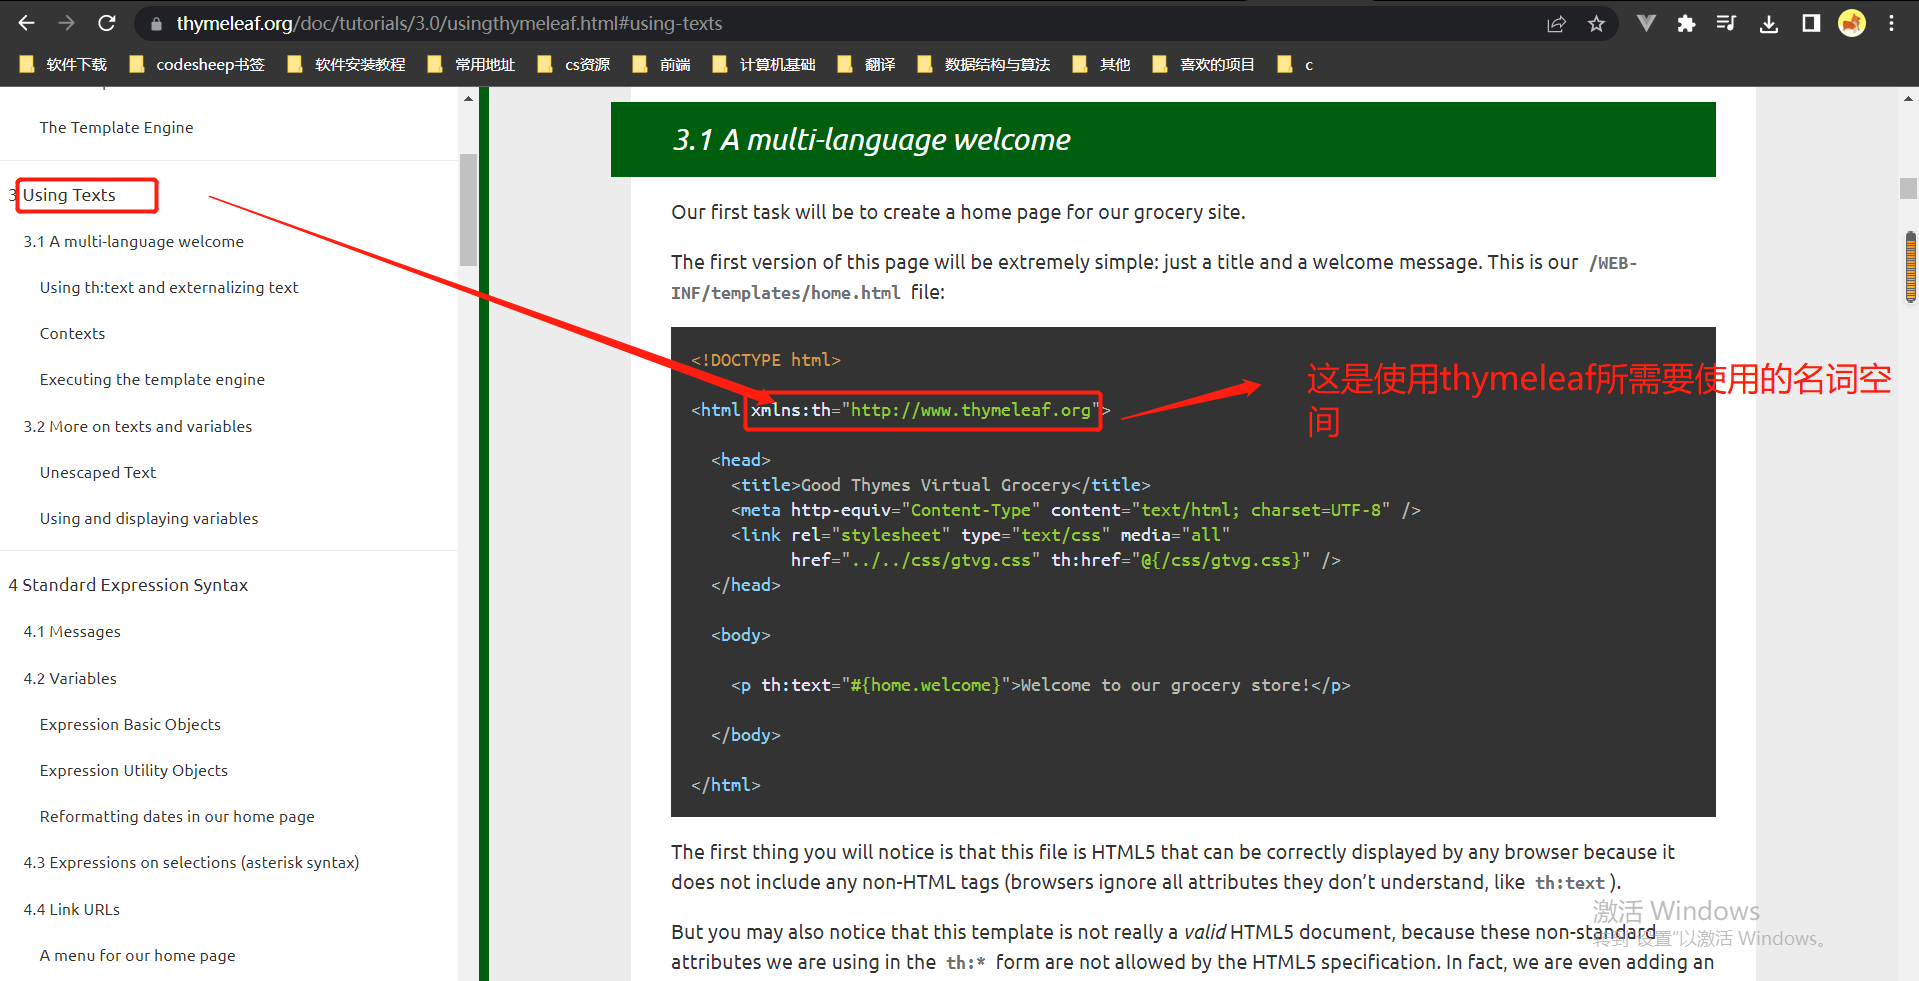Click the browser forward arrow
Screen dimensions: 1919x981
click(67, 23)
